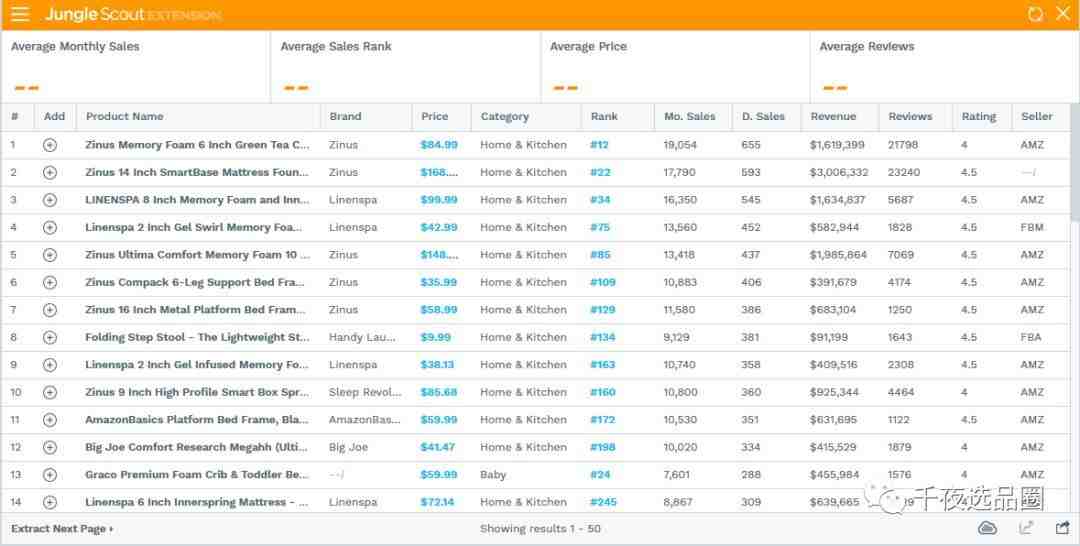Image resolution: width=1080 pixels, height=546 pixels.
Task: Click the Average Monthly Sales panel
Action: click(136, 67)
